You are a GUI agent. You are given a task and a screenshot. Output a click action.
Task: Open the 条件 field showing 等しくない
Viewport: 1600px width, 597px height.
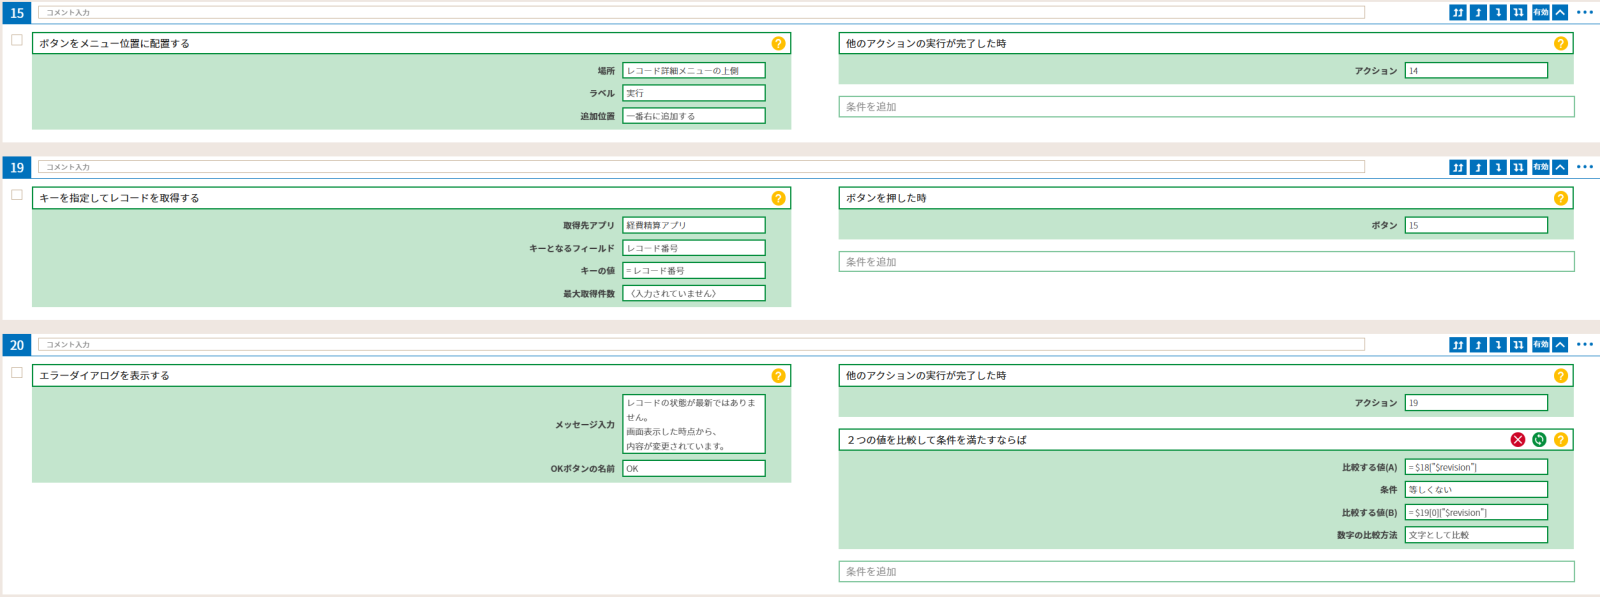point(1475,490)
